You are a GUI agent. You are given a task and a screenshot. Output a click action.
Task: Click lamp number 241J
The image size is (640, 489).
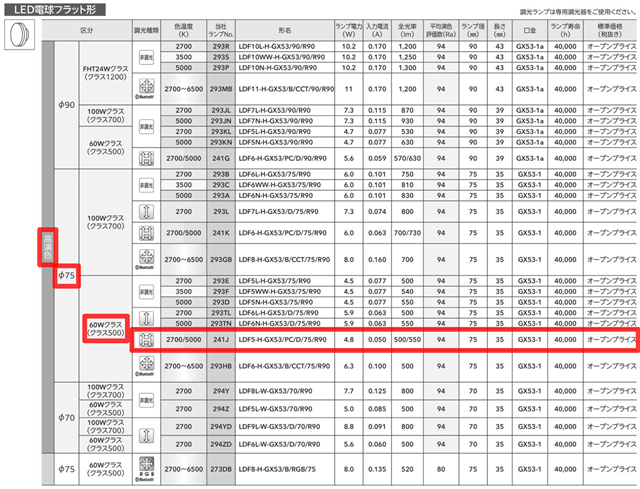click(221, 339)
